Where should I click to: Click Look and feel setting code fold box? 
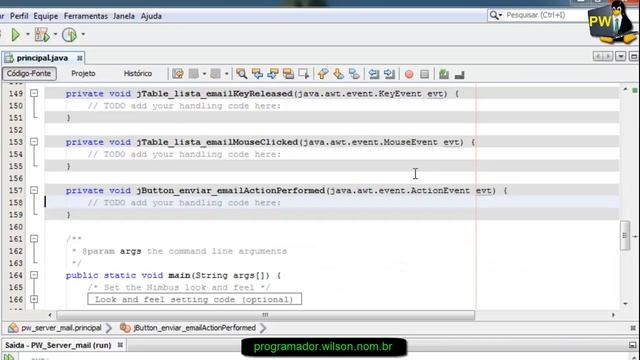[x=194, y=299]
